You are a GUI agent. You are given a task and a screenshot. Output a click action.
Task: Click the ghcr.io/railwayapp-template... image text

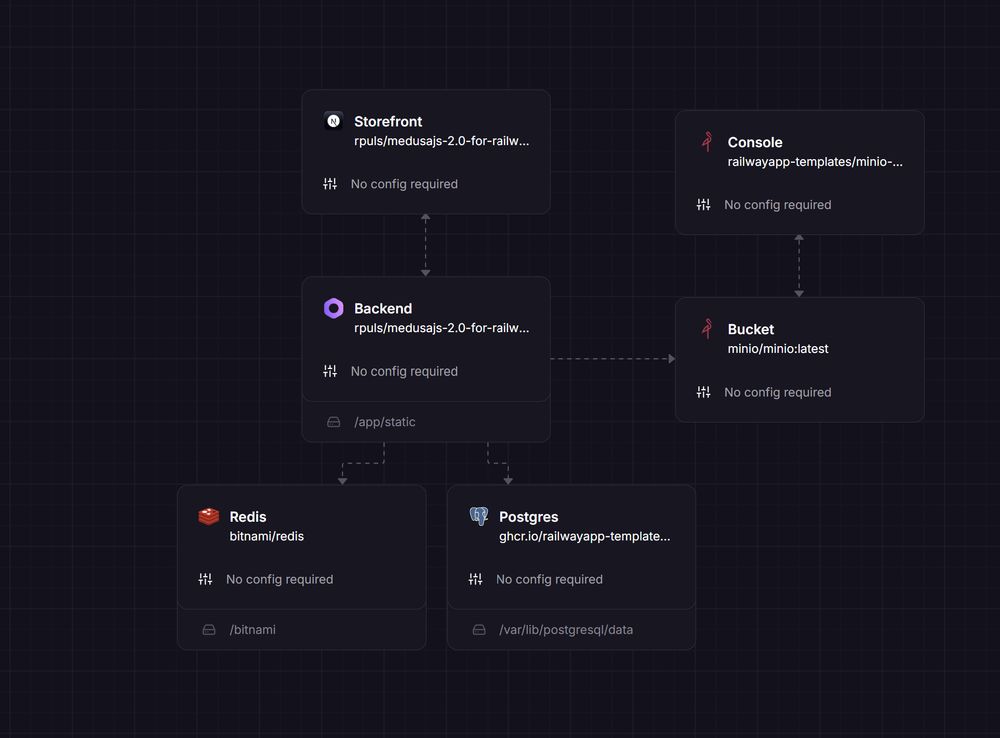[584, 536]
